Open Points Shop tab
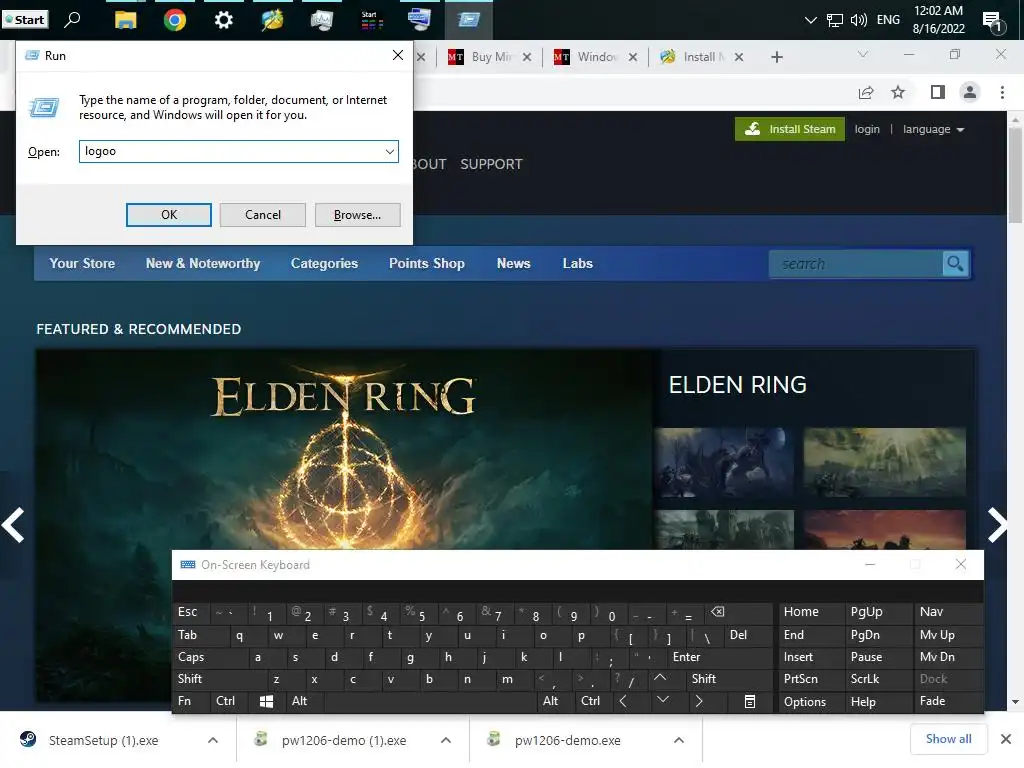Screen dimensions: 1024x768 426,264
